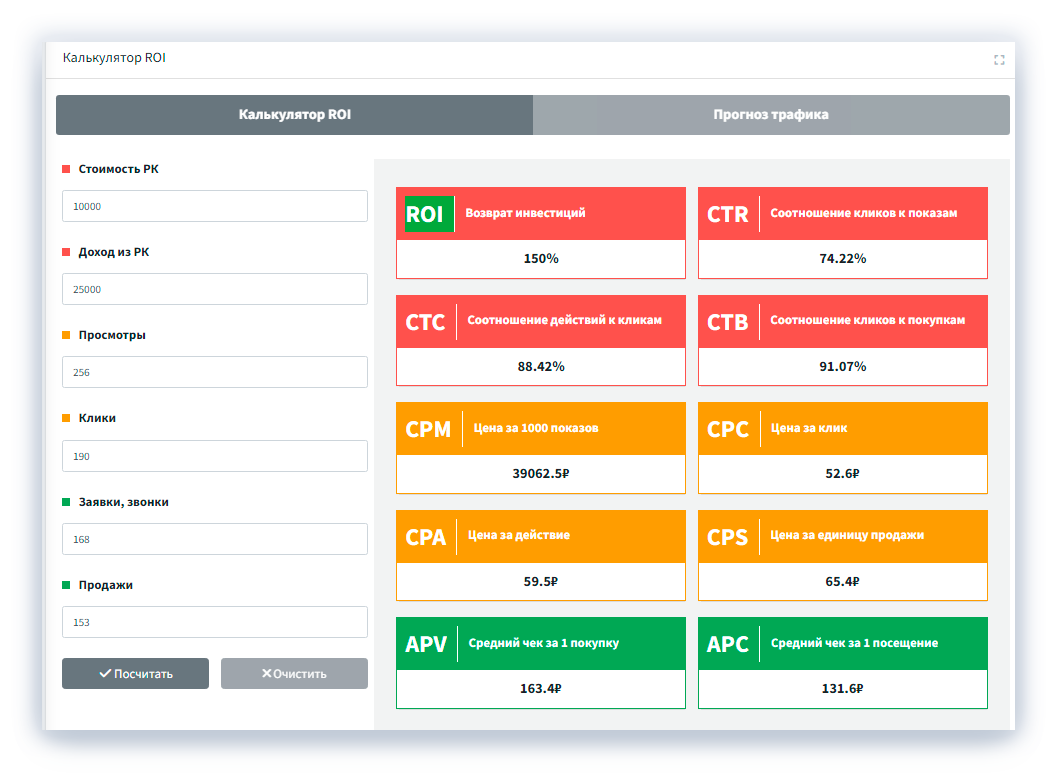The image size is (1057, 773).
Task: Click the CTB card header
Action: pos(842,322)
